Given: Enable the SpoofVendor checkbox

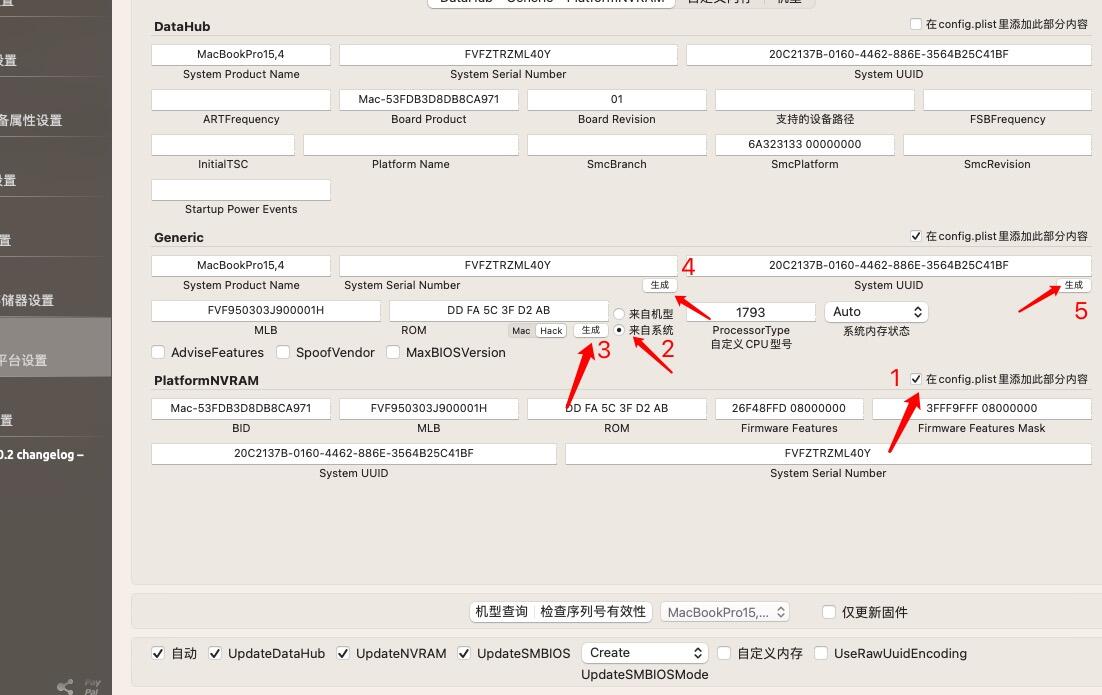Looking at the screenshot, I should coord(283,352).
